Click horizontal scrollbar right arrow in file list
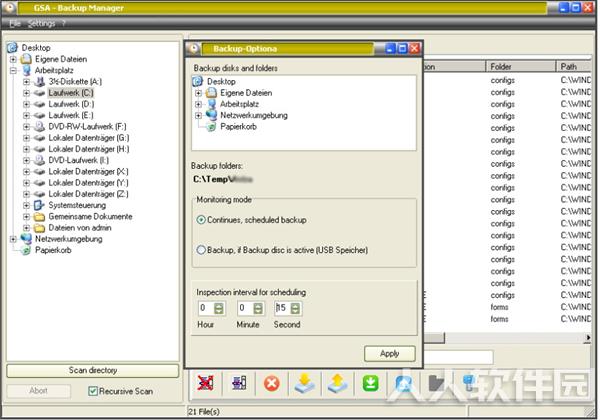The image size is (600, 420). (587, 337)
